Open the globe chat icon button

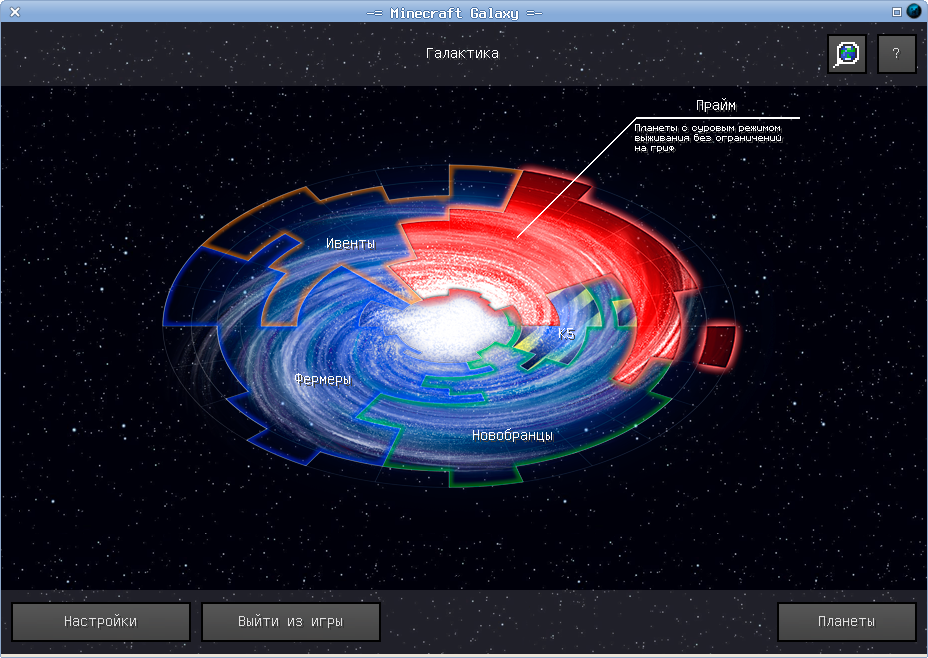point(847,54)
